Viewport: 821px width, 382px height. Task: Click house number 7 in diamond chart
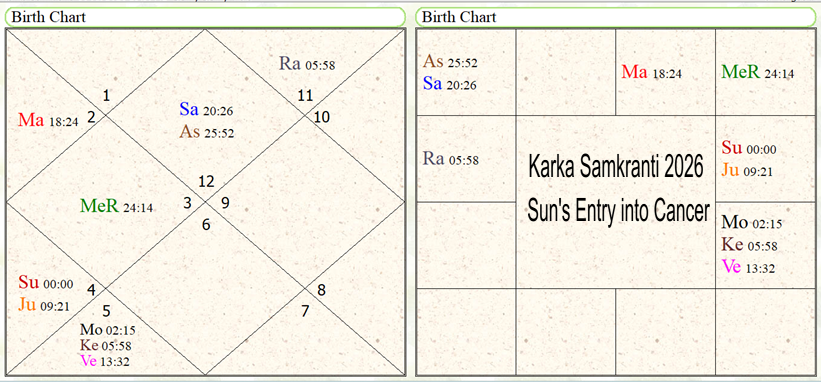[x=305, y=311]
